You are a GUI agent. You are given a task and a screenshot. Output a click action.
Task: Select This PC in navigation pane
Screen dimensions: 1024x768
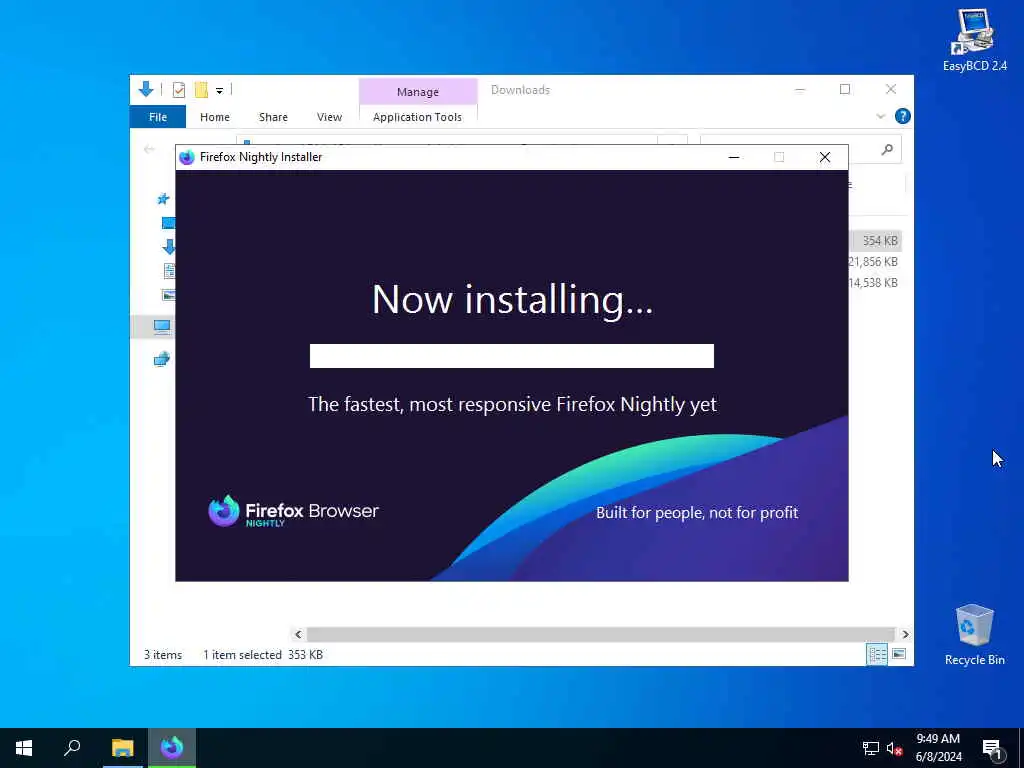coord(162,326)
